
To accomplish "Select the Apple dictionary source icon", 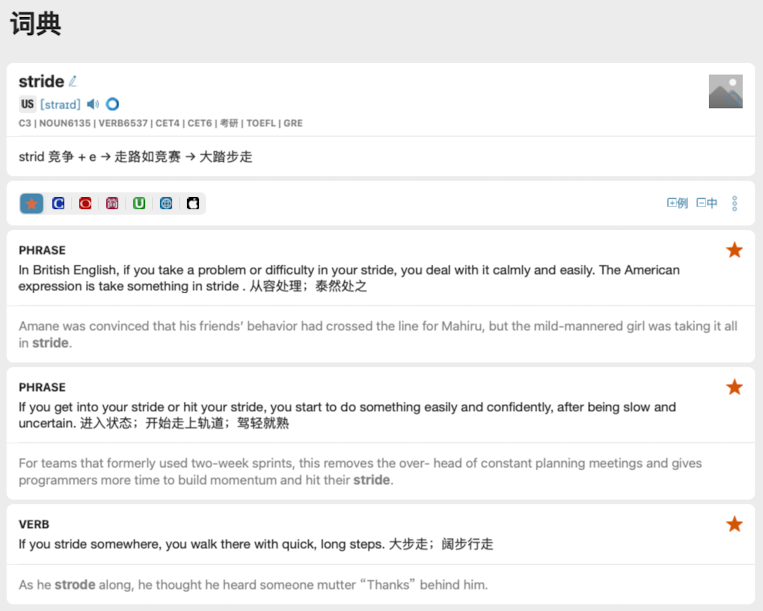I will tap(193, 204).
